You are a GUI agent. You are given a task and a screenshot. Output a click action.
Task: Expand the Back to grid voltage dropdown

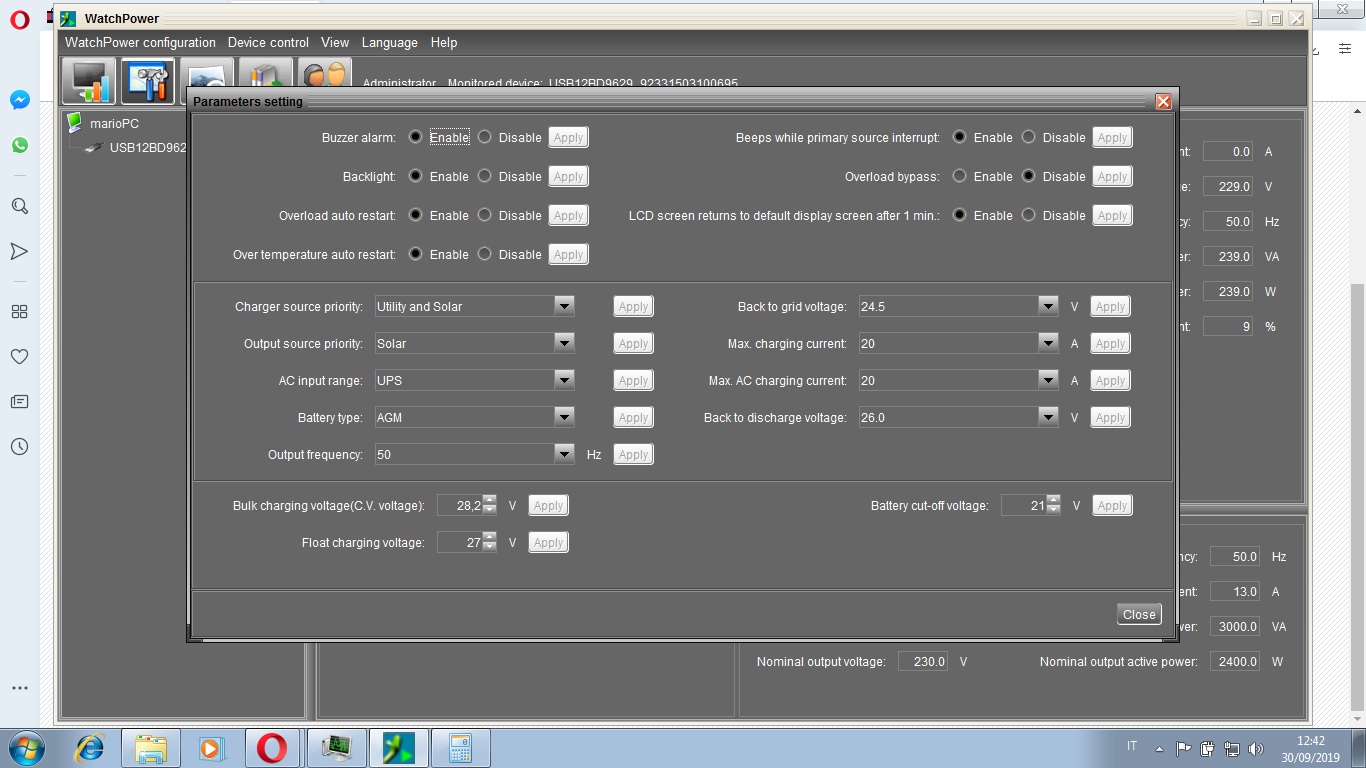pos(1047,307)
